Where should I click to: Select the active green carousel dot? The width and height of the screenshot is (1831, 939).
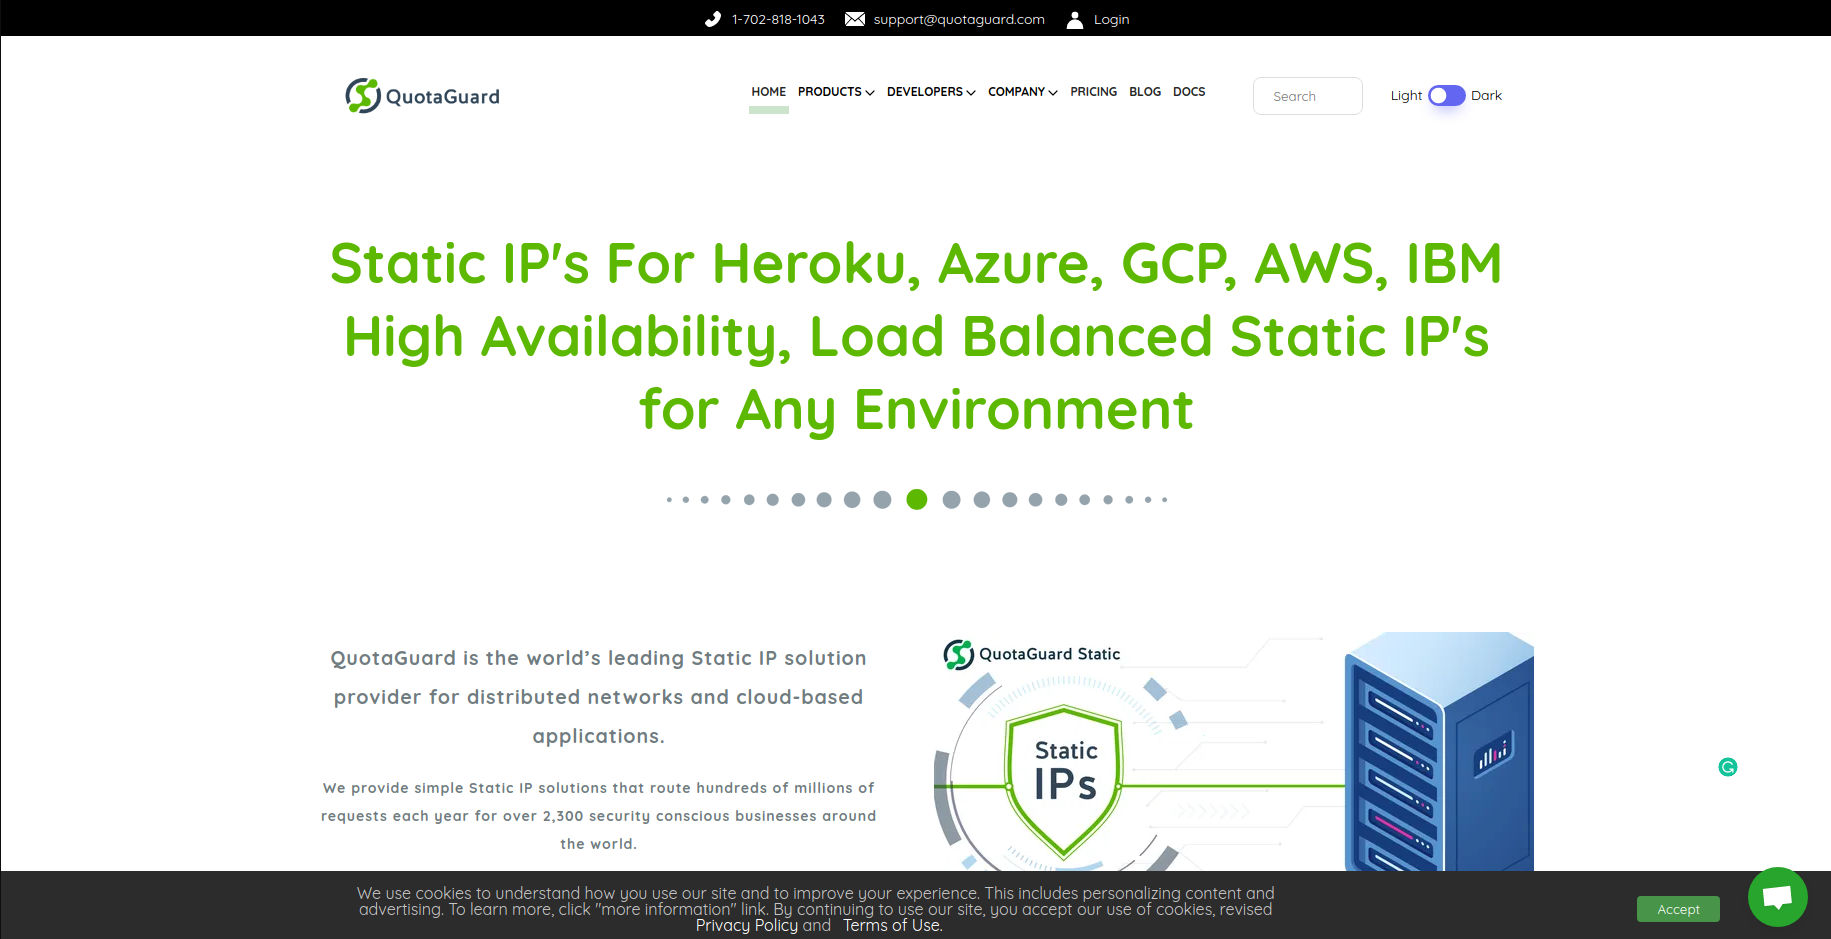coord(917,500)
